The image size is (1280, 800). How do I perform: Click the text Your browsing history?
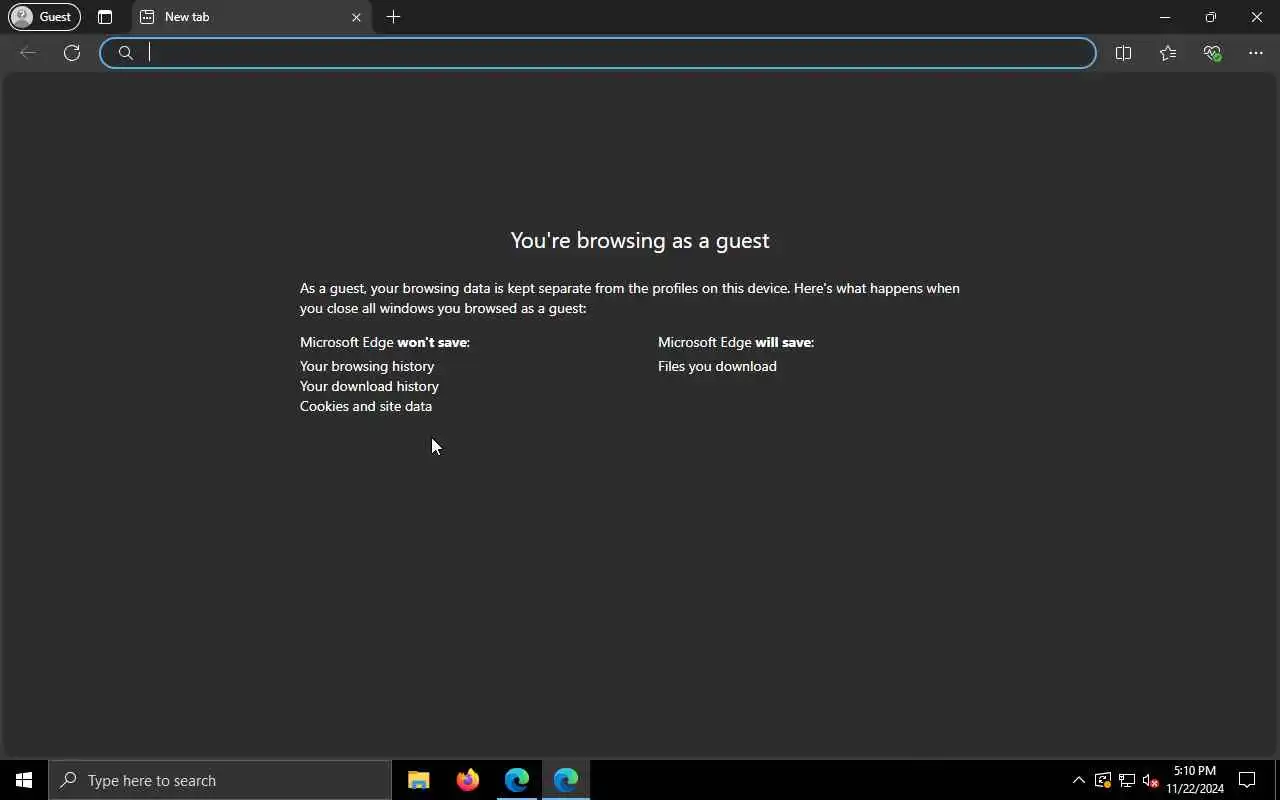click(x=367, y=366)
